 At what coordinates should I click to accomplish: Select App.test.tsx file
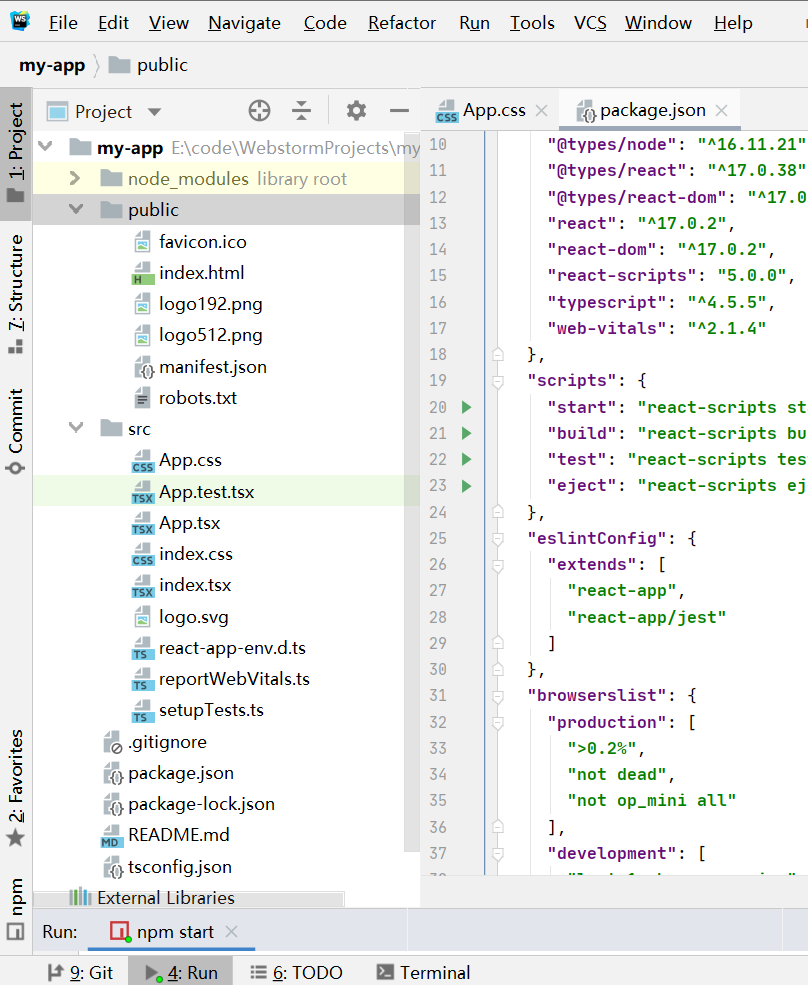pos(207,491)
